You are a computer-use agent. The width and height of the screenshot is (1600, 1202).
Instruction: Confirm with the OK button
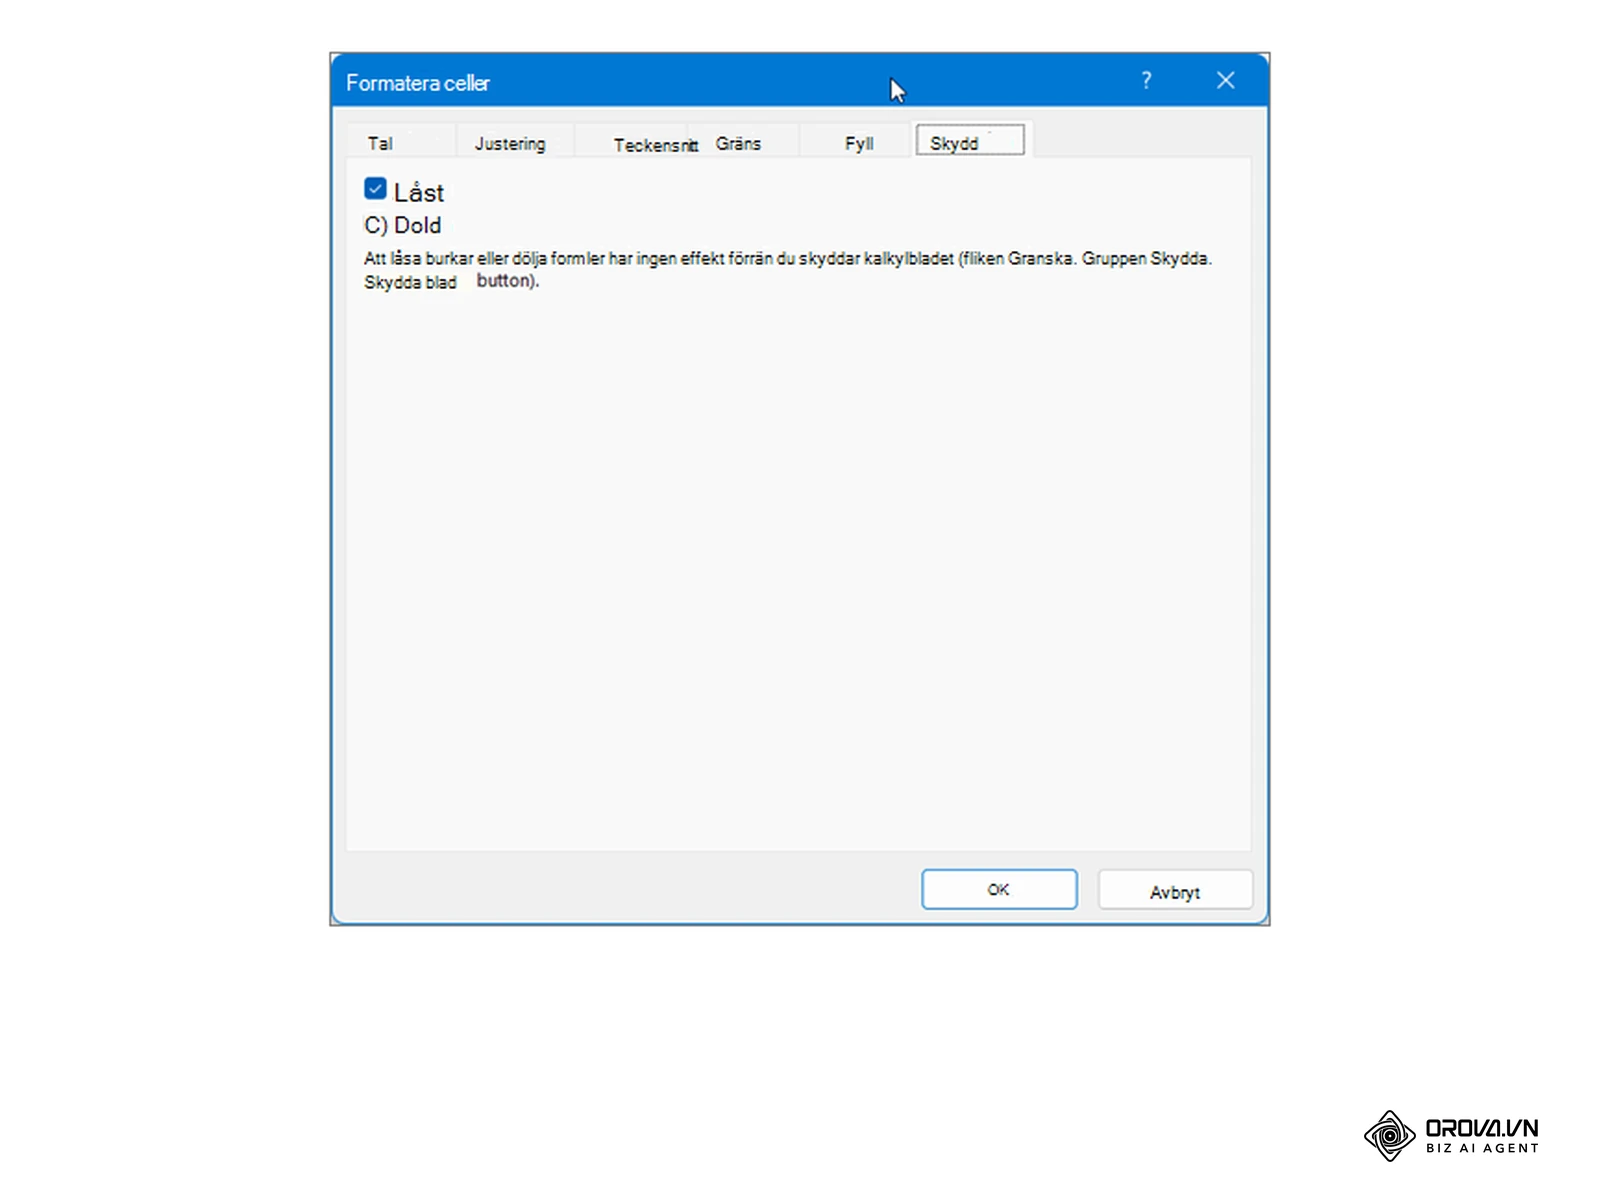pos(999,889)
